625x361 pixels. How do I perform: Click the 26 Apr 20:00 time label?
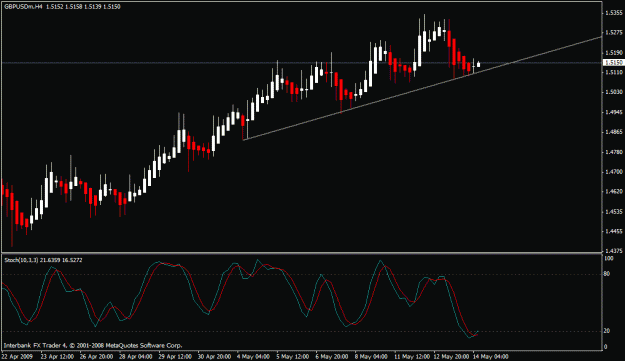(x=96, y=356)
